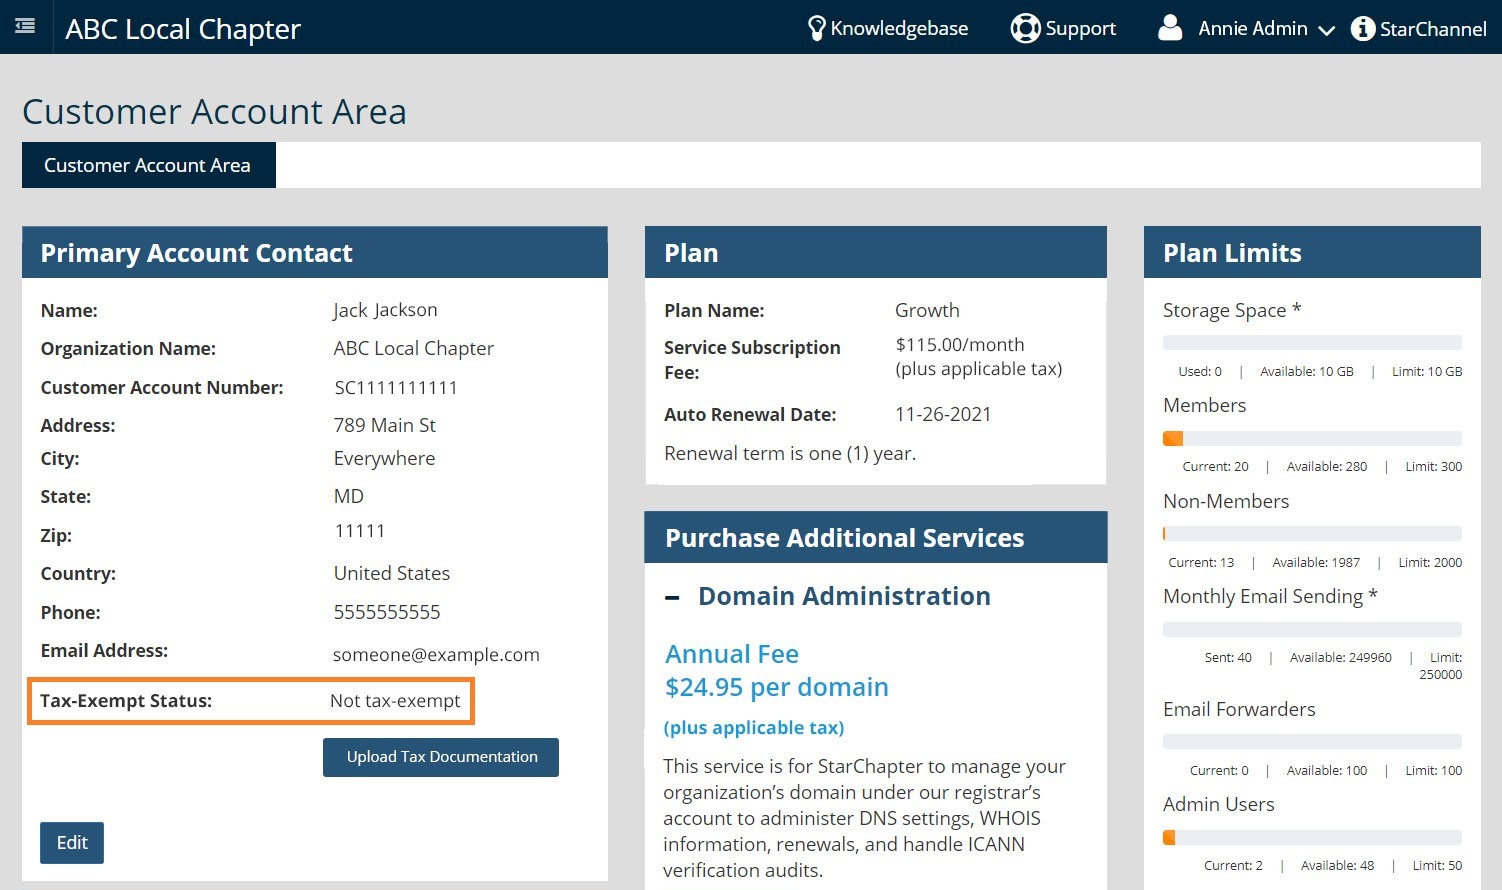
Task: Click the phone number 5555555555
Action: click(387, 612)
